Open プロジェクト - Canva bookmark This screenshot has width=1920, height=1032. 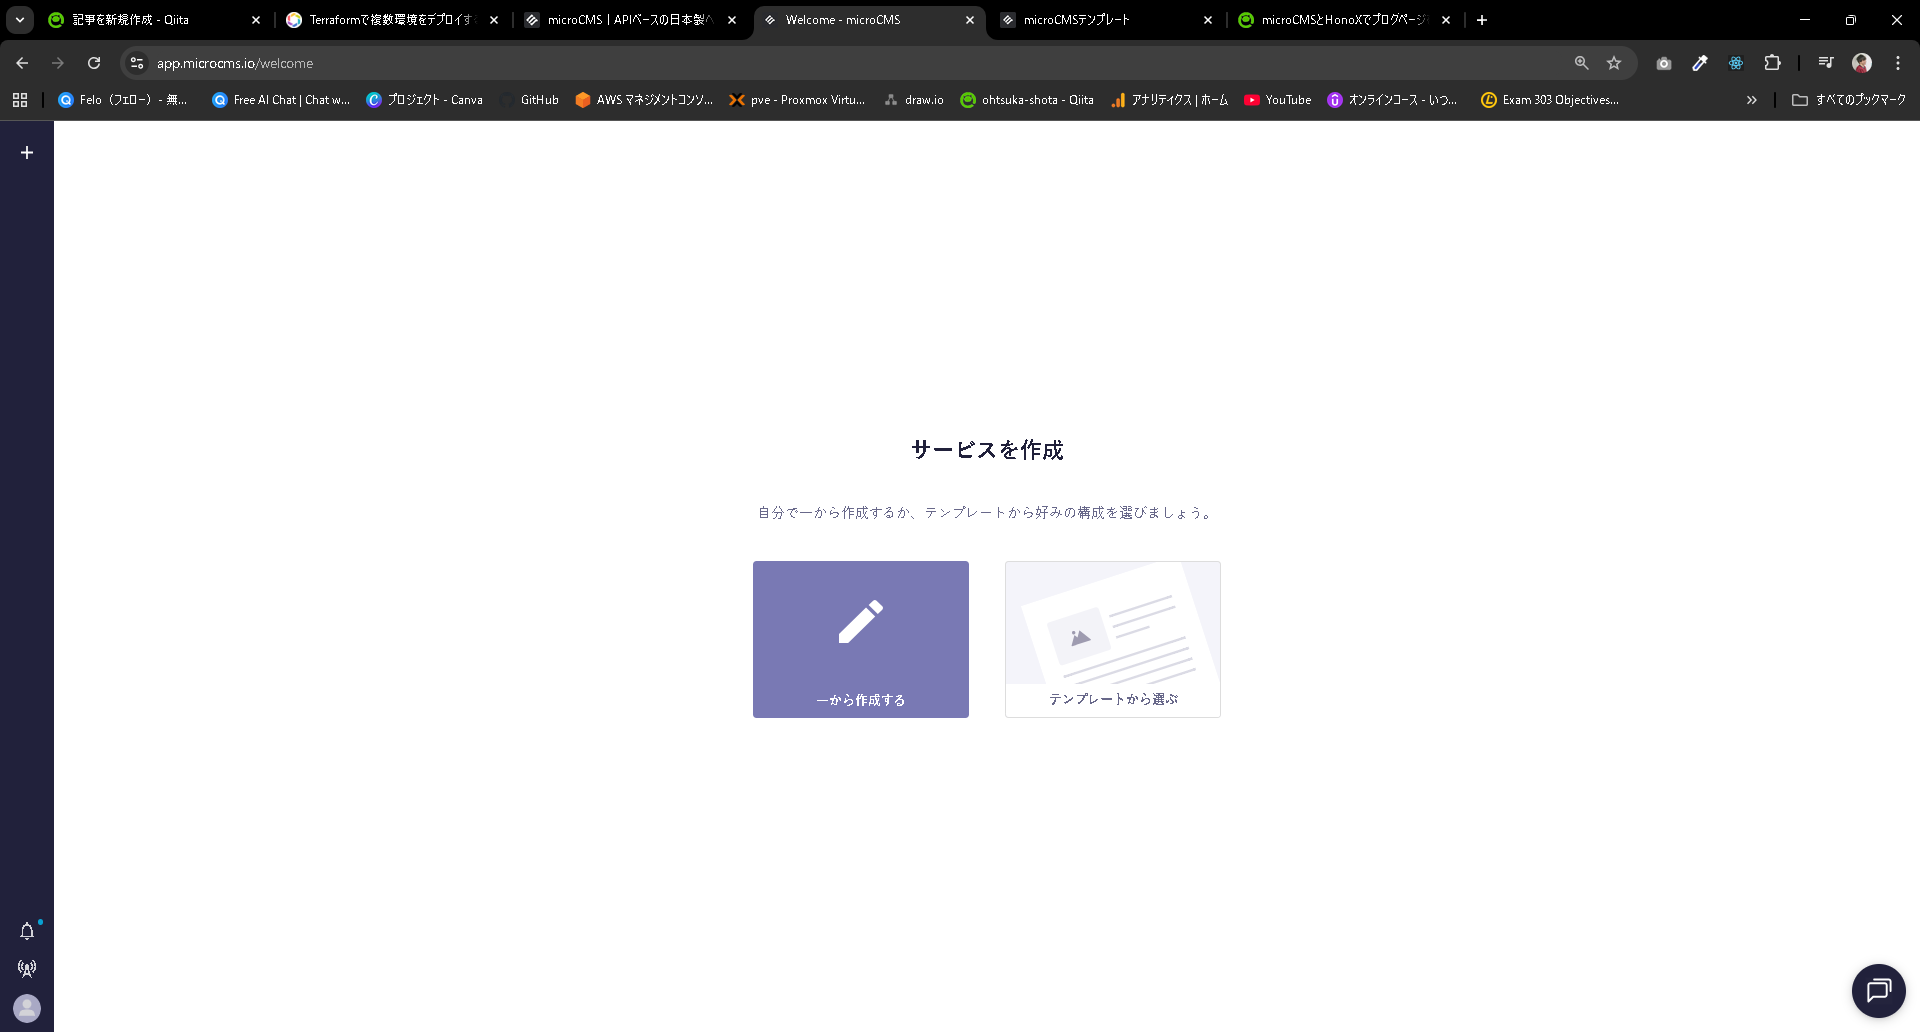coord(425,100)
